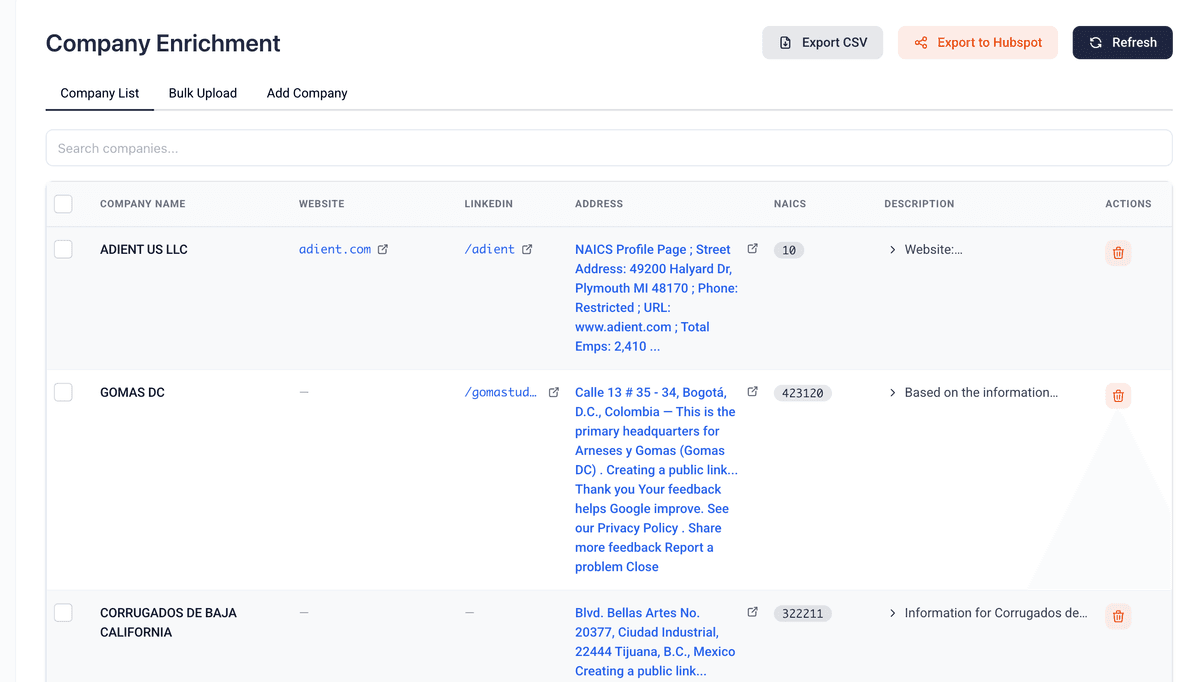Delete GOMAS DC with trash icon
This screenshot has width=1200, height=682.
(1118, 396)
